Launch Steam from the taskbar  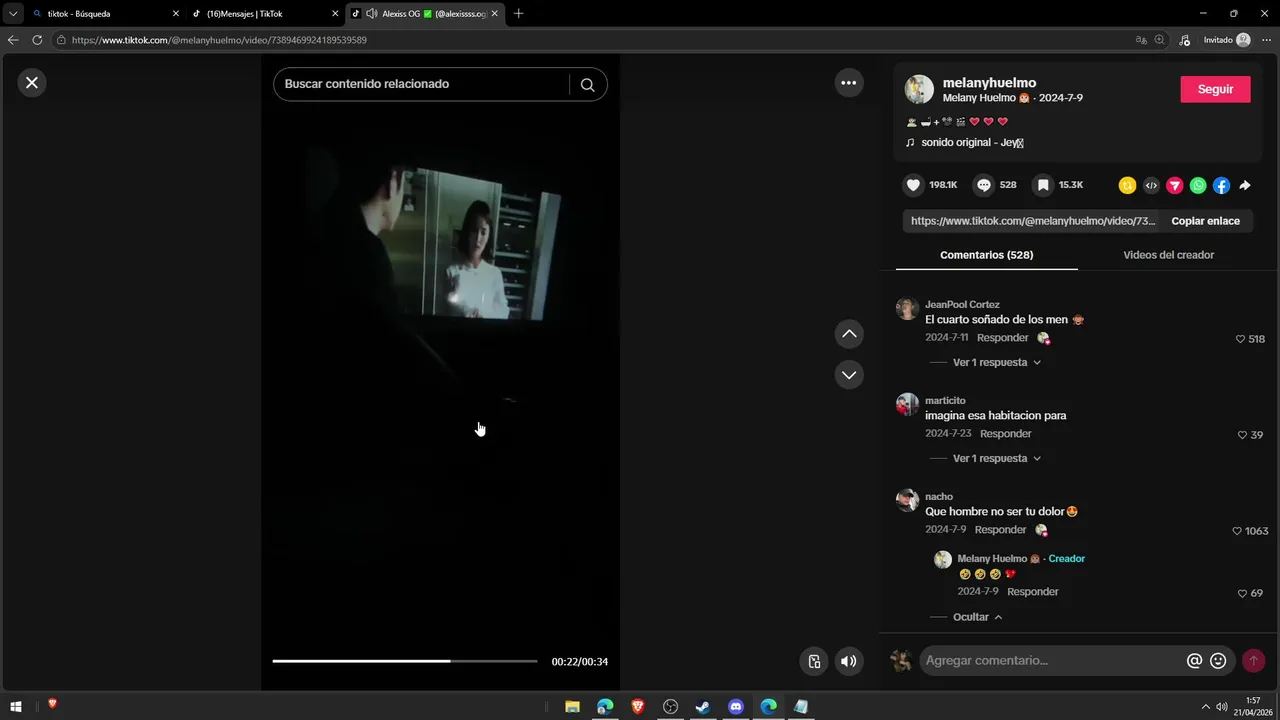tap(703, 707)
